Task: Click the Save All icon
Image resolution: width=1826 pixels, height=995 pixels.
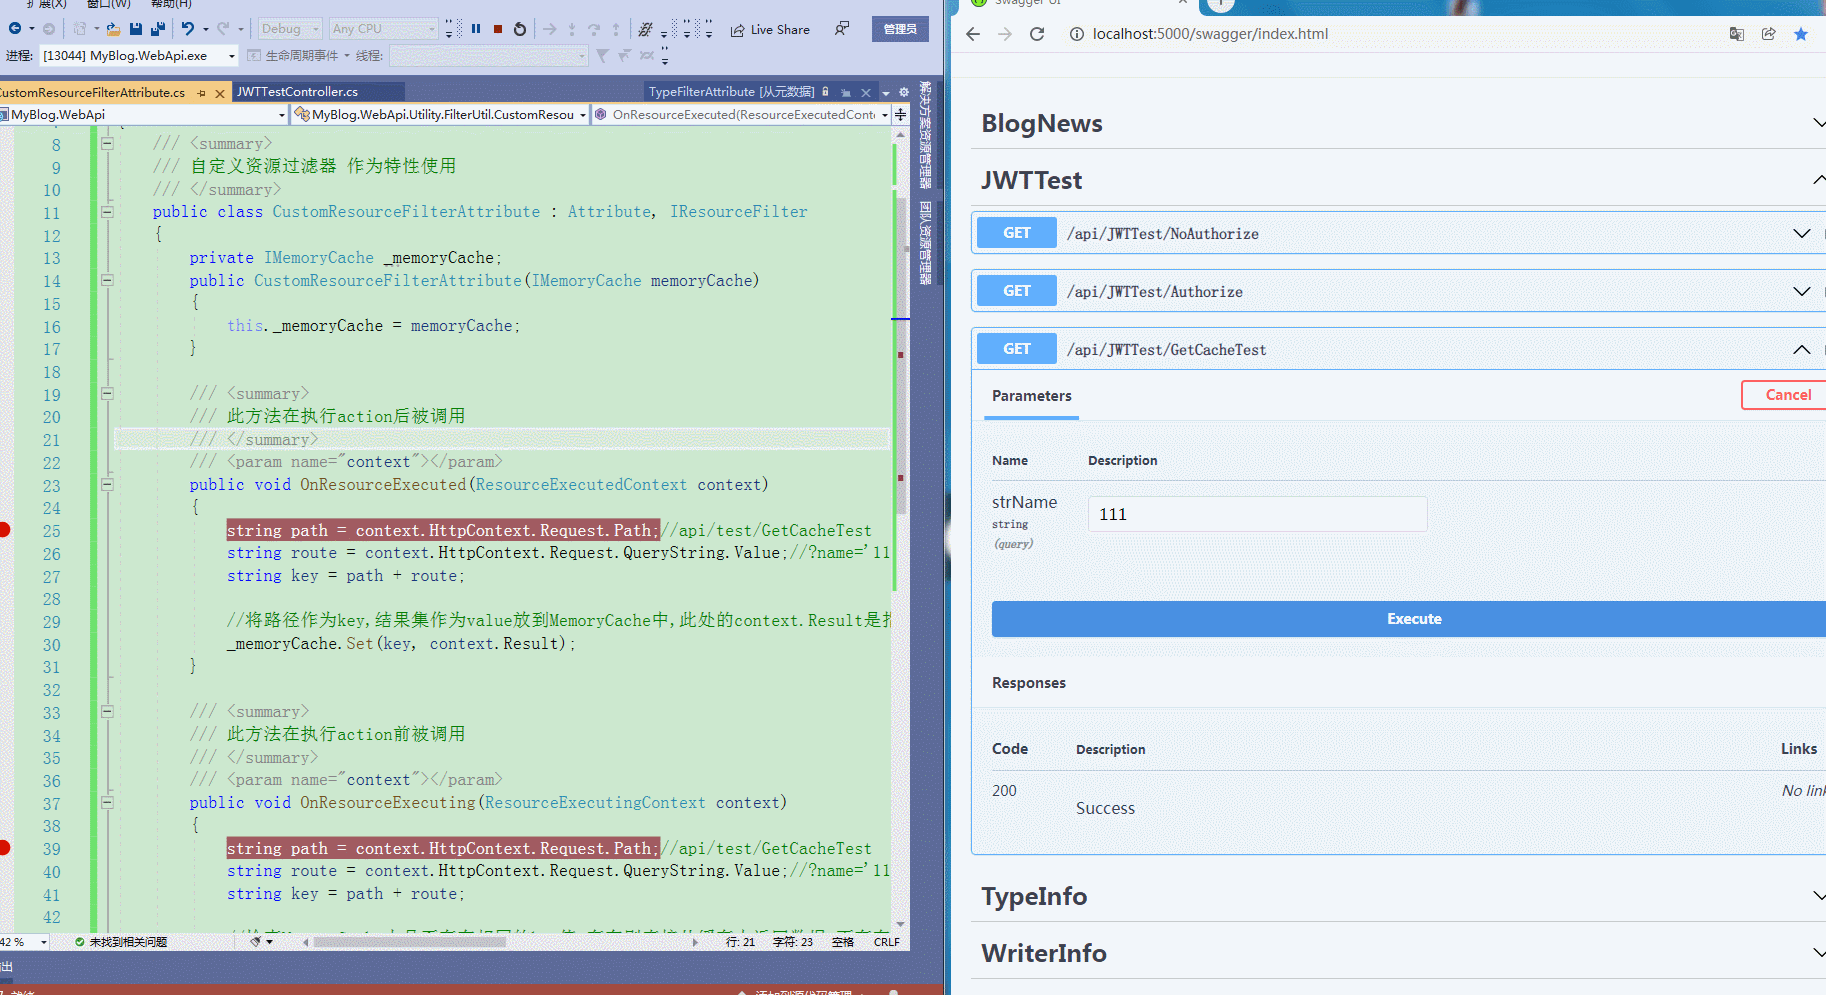Action: 157,28
